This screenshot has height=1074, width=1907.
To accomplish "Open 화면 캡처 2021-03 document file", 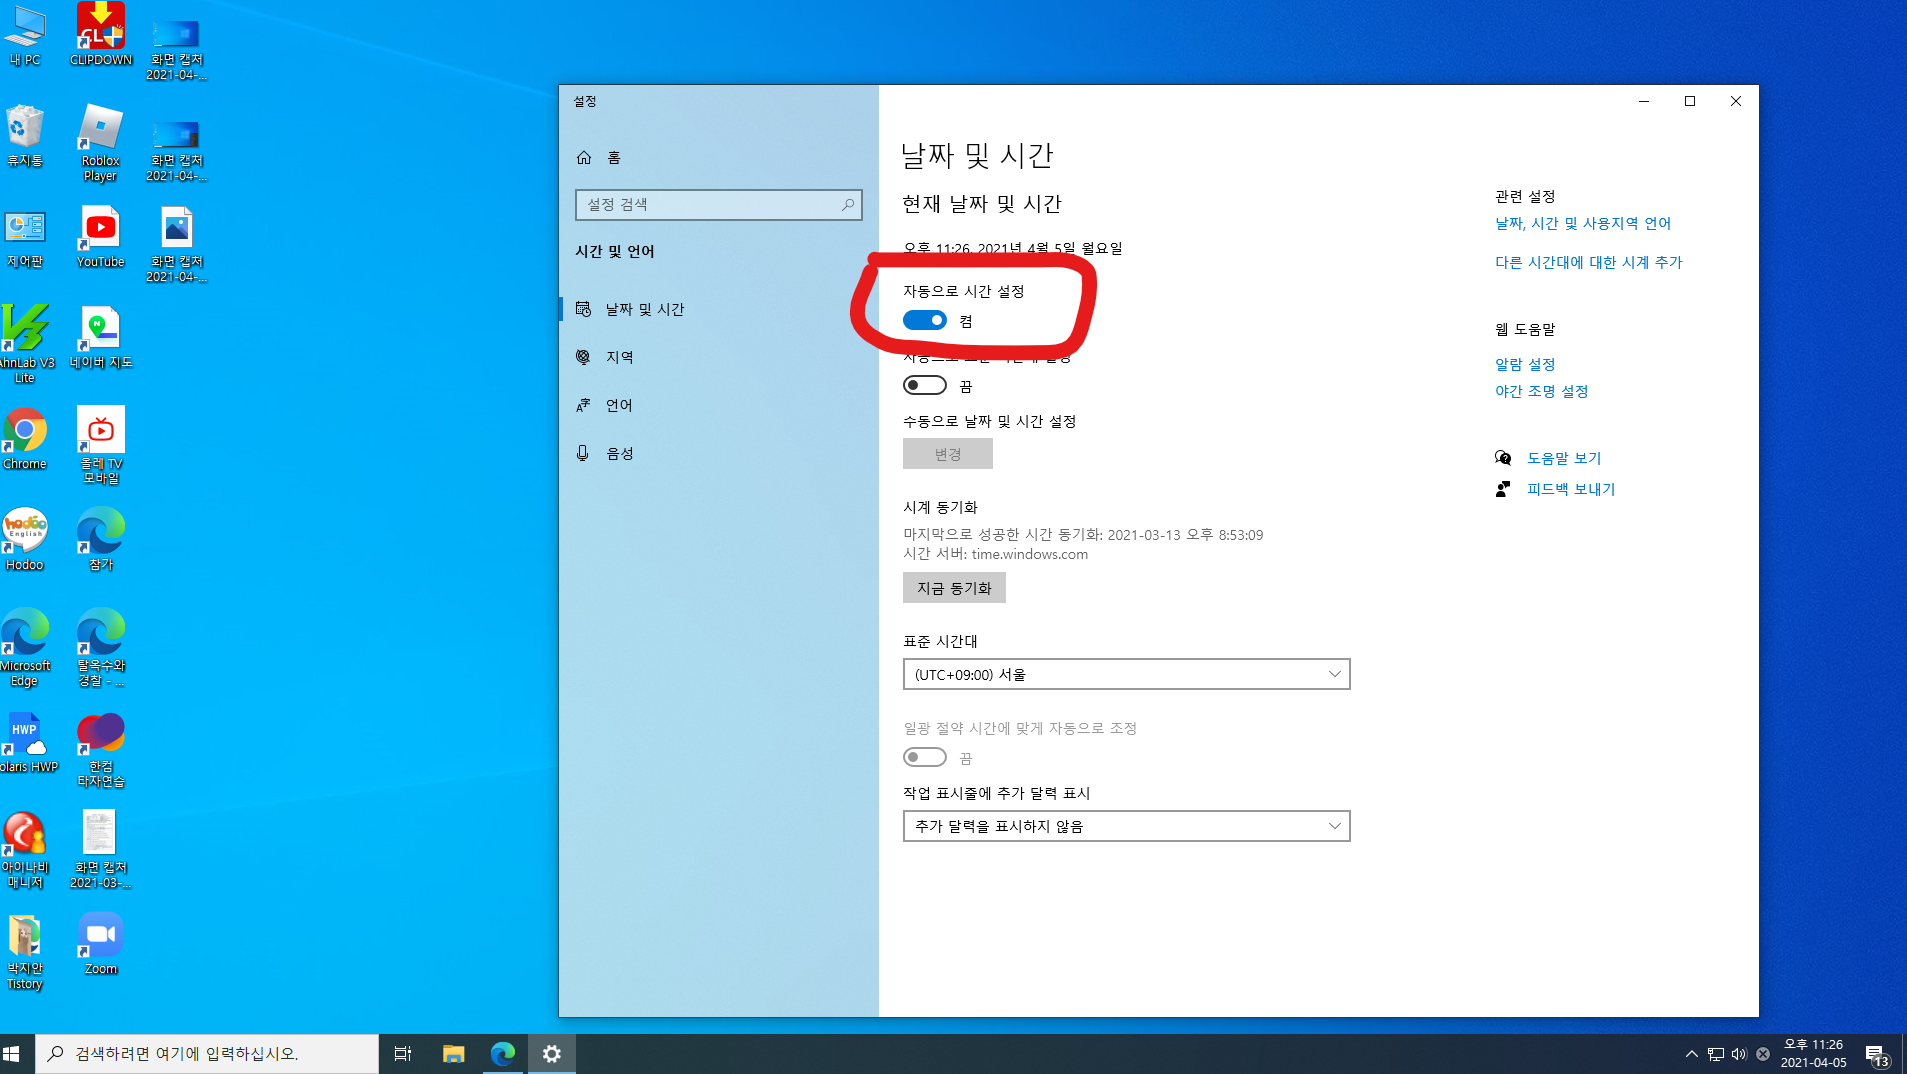I will pyautogui.click(x=100, y=849).
